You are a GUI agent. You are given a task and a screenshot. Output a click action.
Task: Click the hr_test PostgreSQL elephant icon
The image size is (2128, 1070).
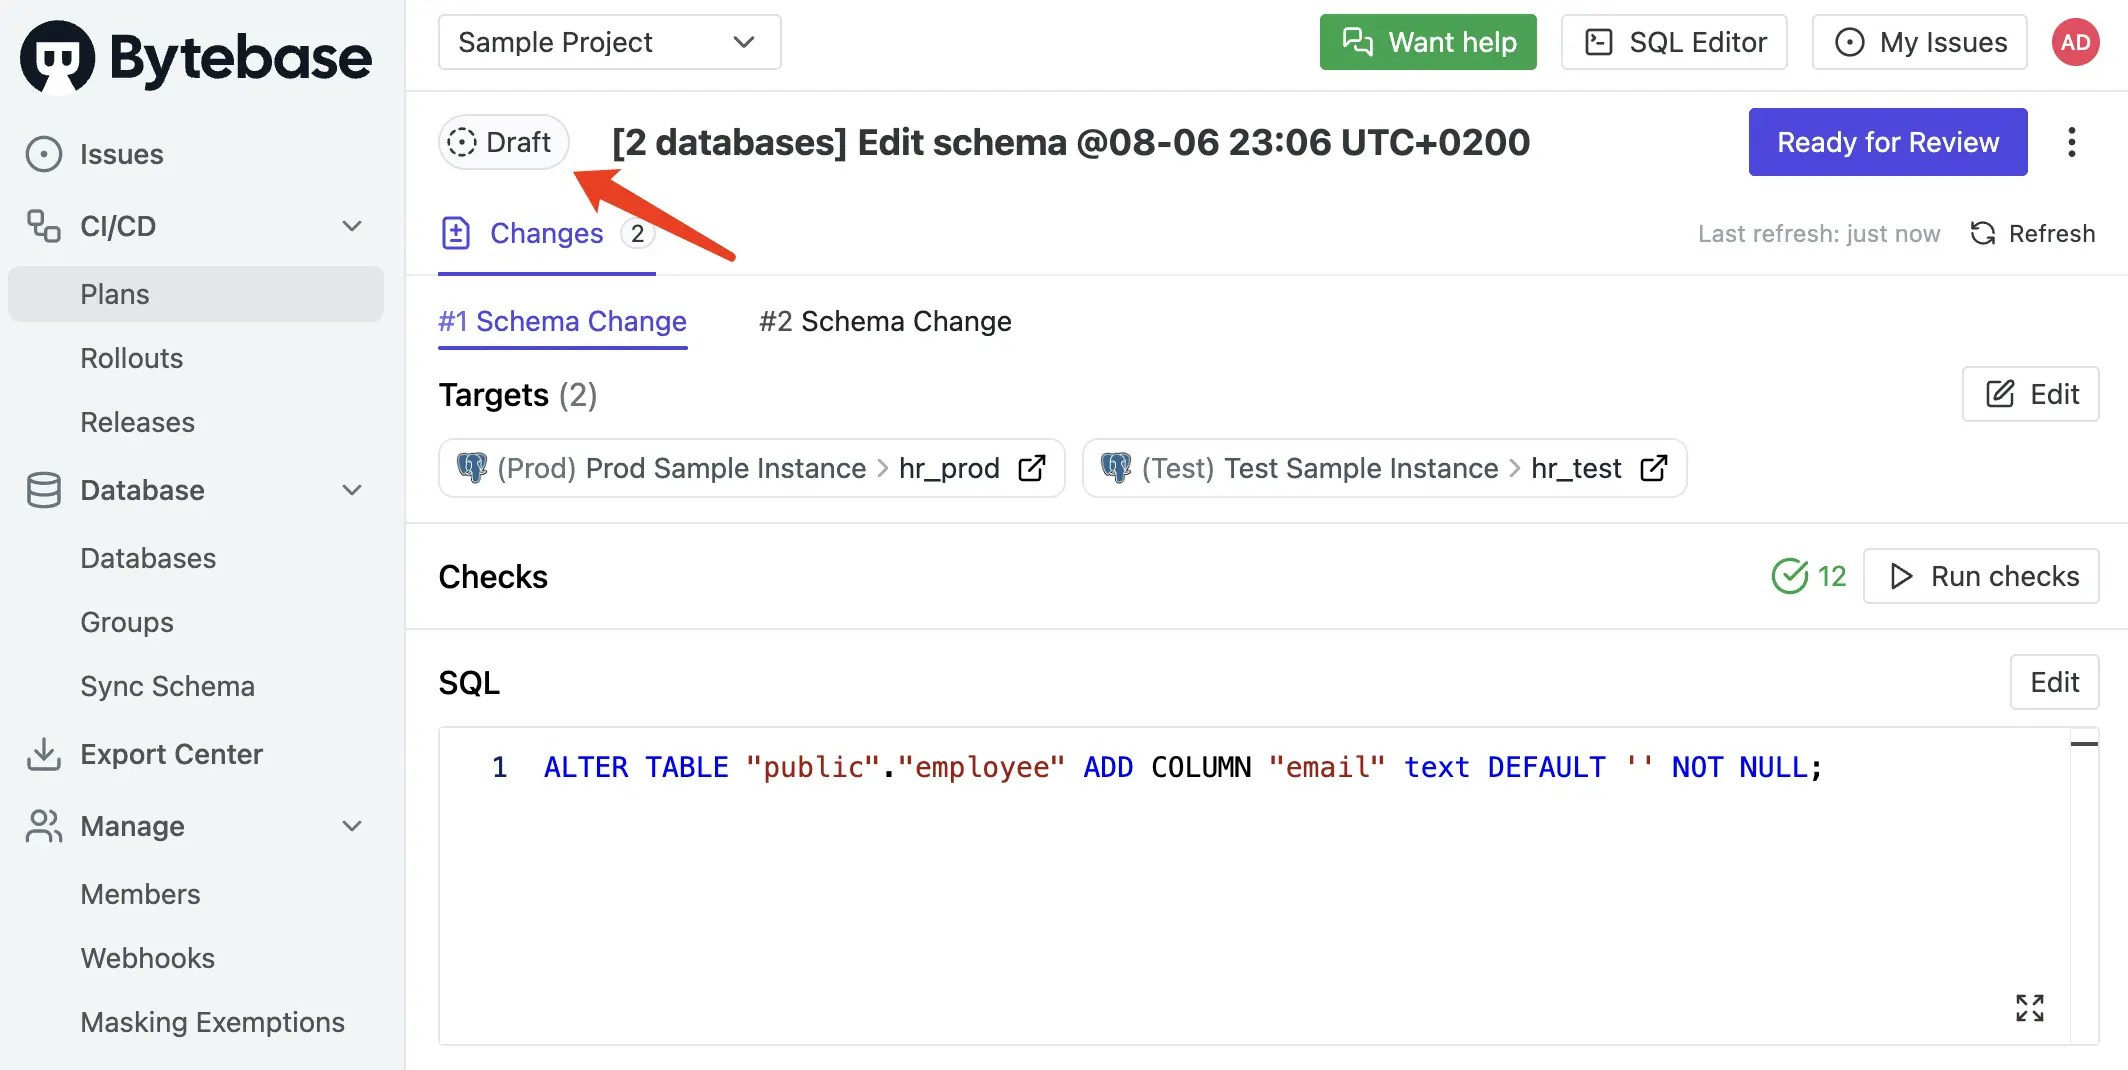(1116, 467)
